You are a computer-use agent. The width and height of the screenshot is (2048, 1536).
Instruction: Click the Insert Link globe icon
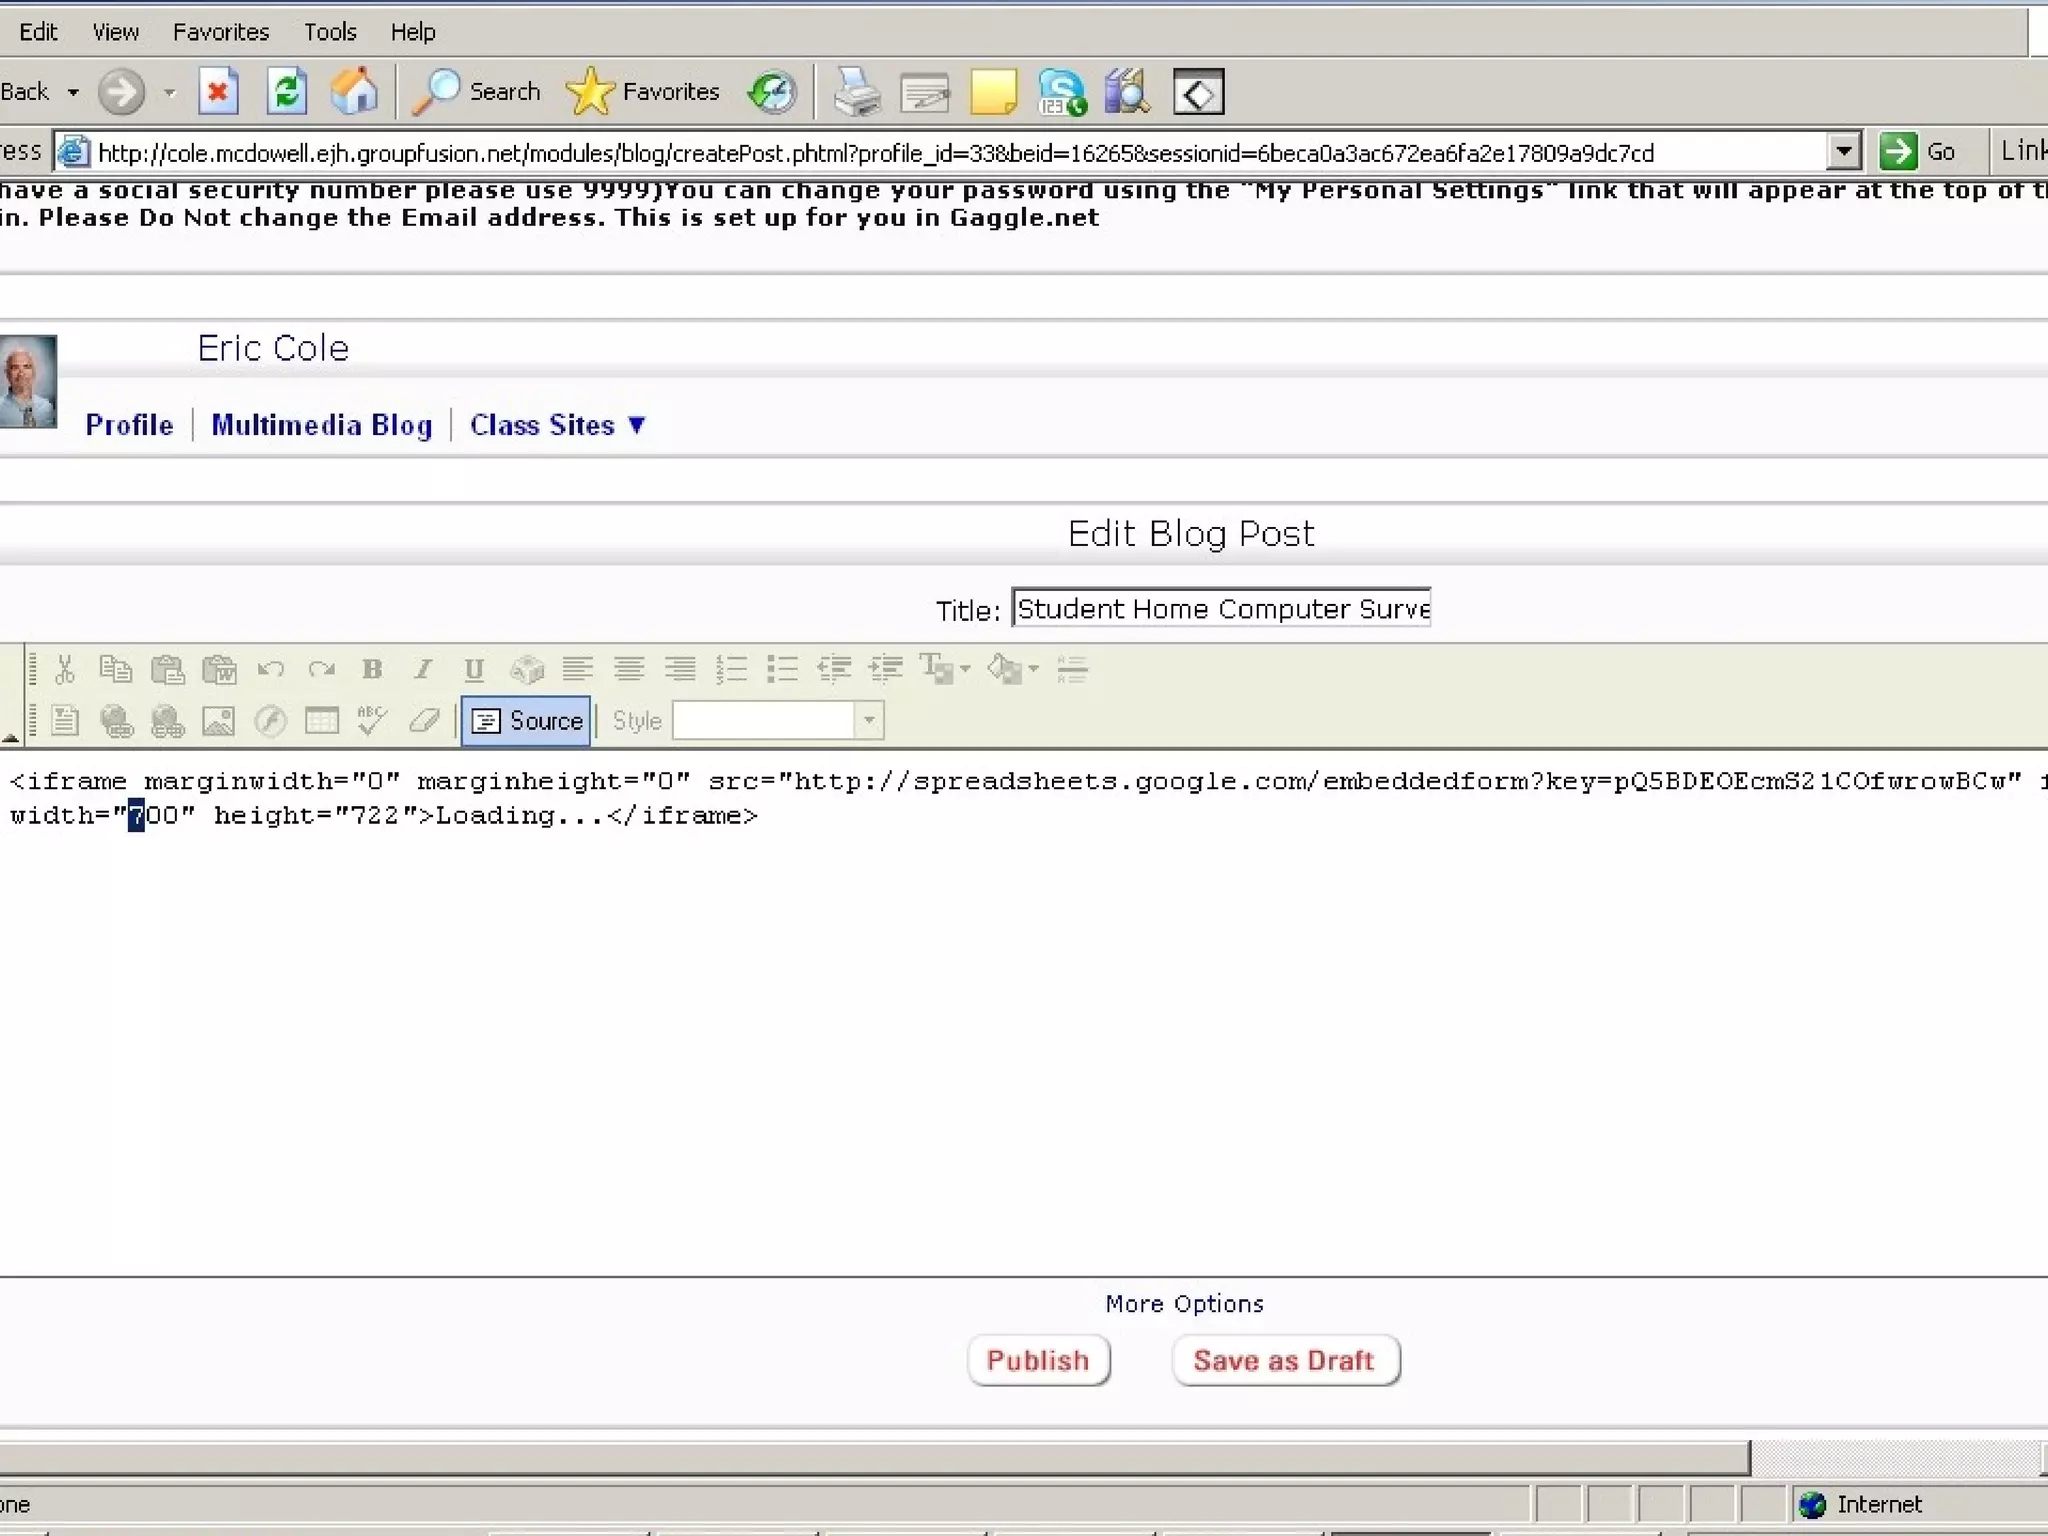tap(116, 721)
